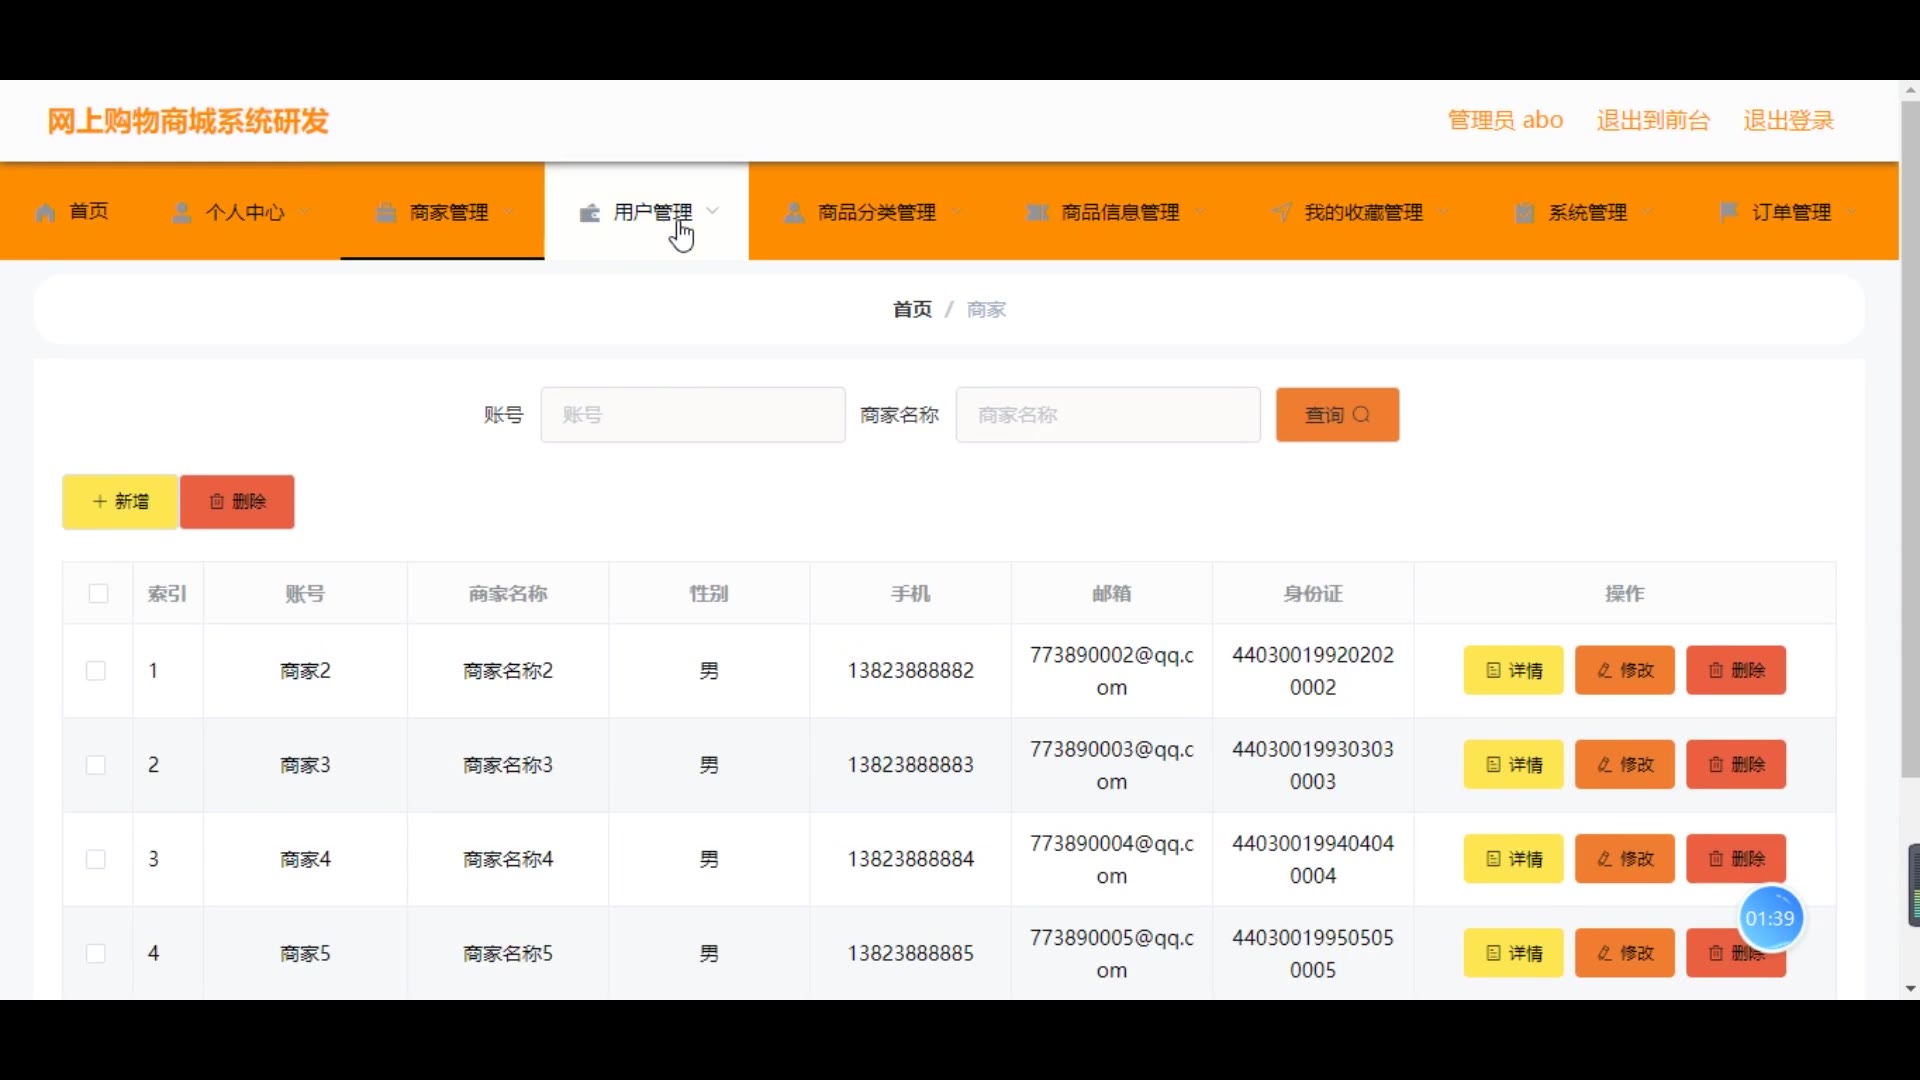Click the 商品信息管理 menu icon

1037,213
